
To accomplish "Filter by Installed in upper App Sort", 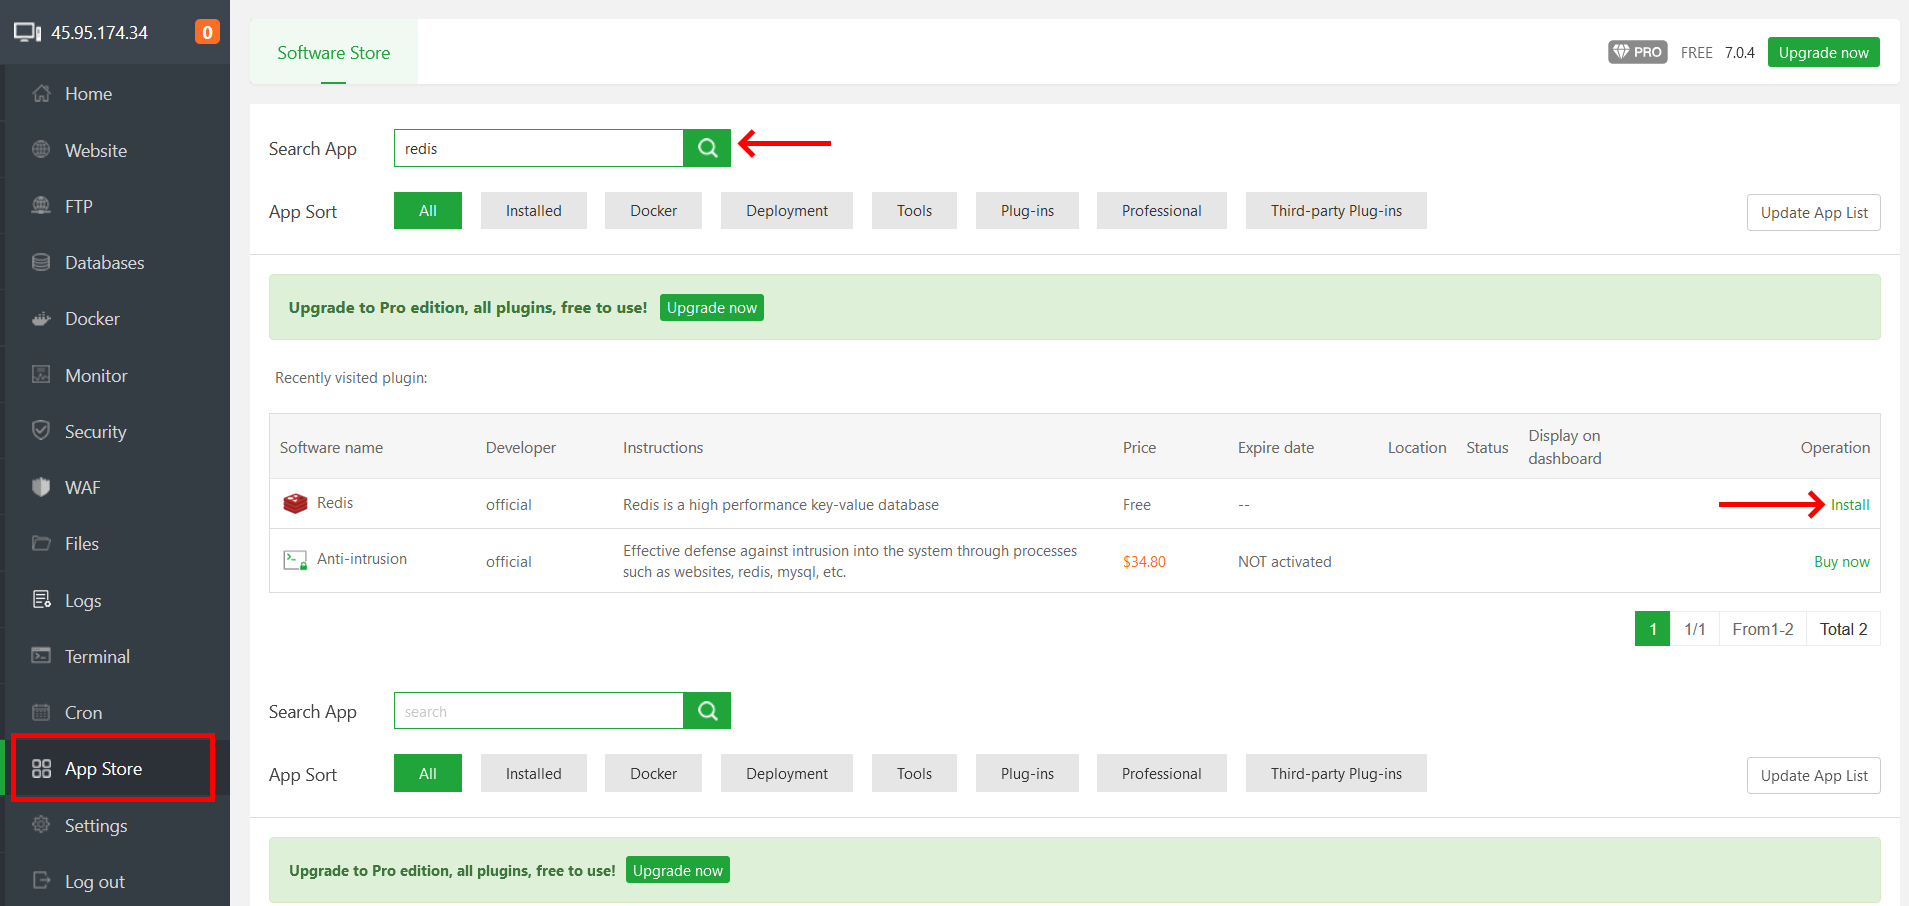I will coord(534,211).
